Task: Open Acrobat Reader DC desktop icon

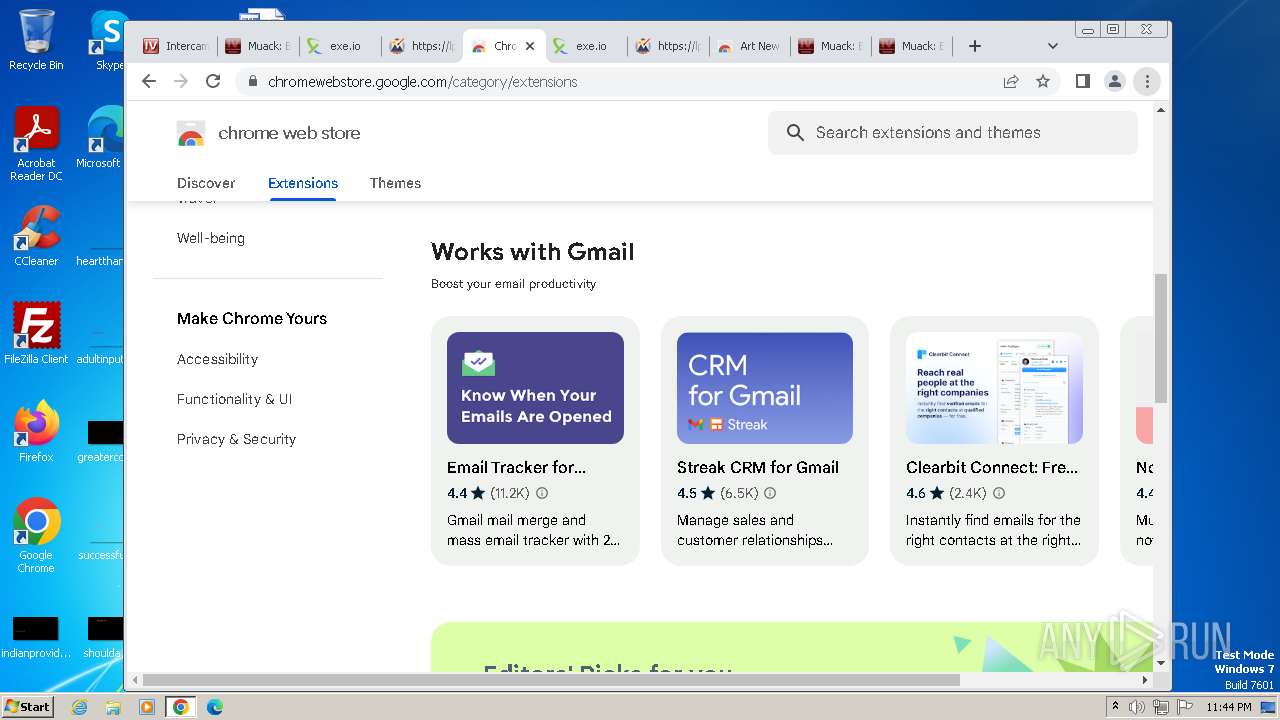Action: (x=36, y=146)
